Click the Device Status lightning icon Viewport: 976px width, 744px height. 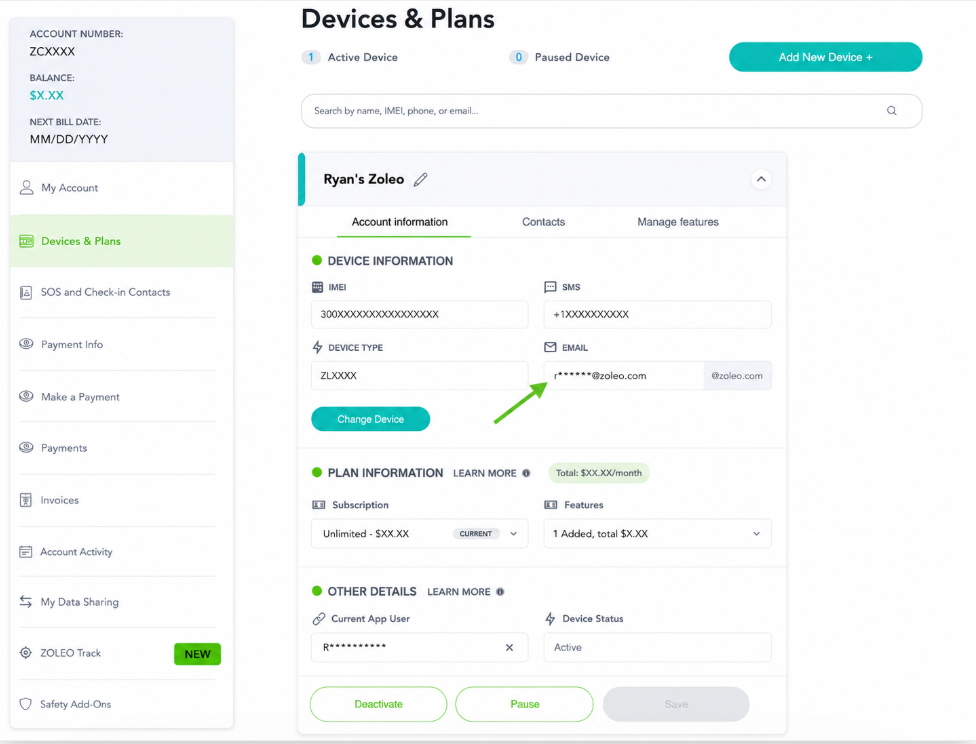tap(550, 619)
